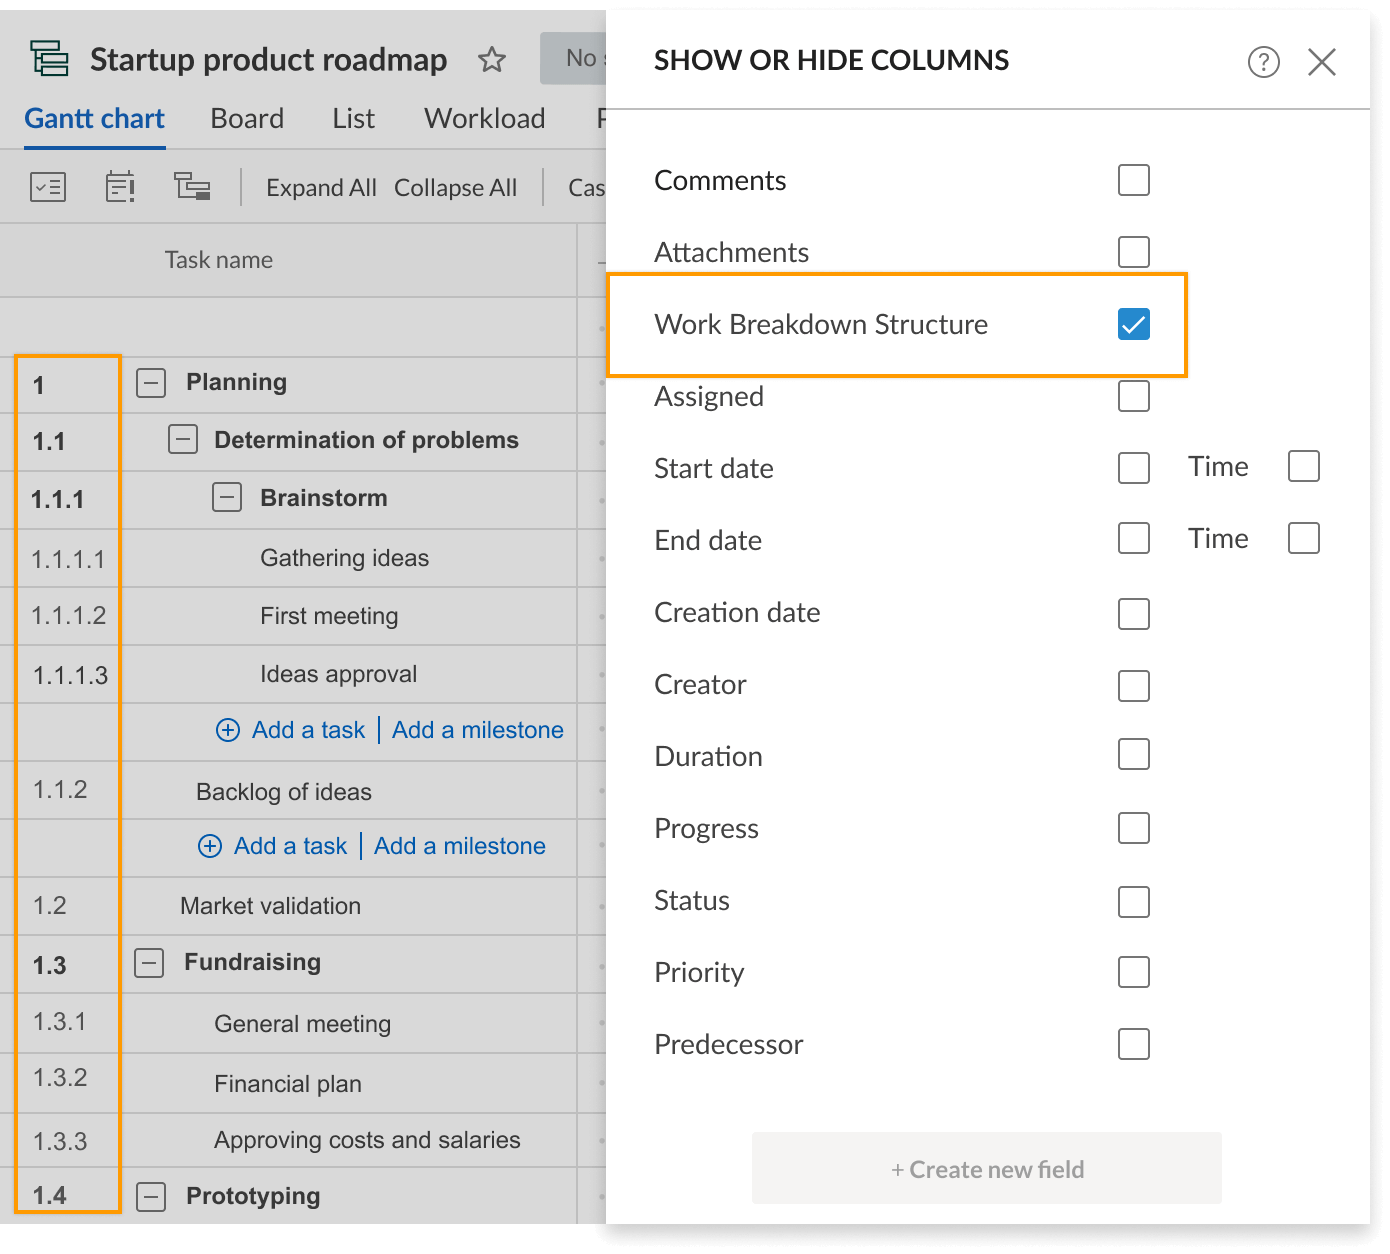The image size is (1390, 1254).
Task: Close the Show or Hide Columns panel
Action: tap(1322, 61)
